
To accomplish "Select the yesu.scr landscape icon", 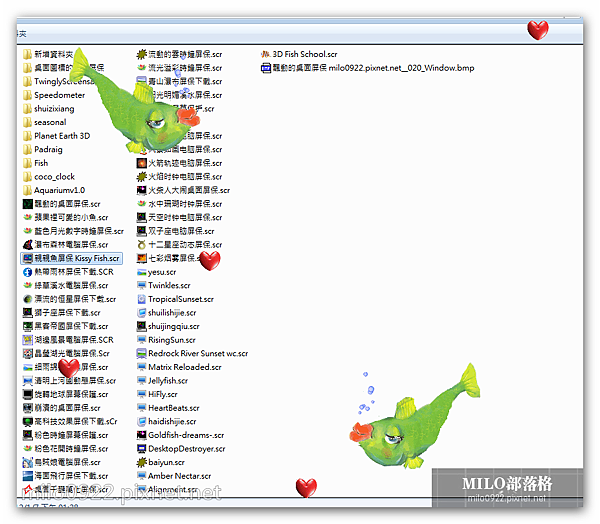I will point(142,272).
